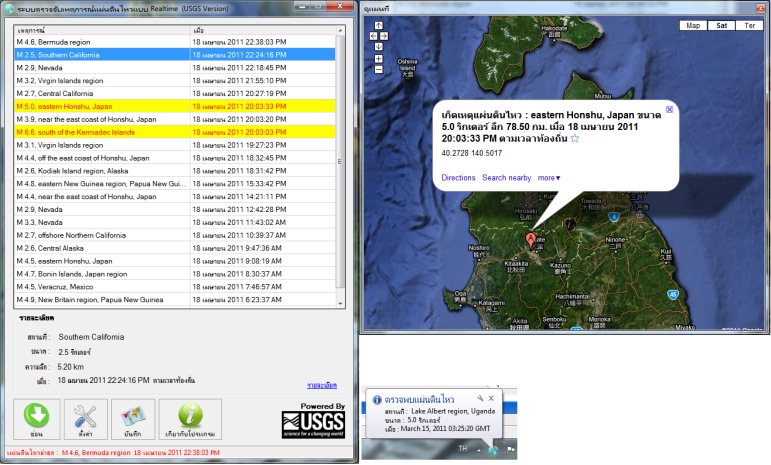Pan the map up with the arrow
This screenshot has width=771, height=465.
(379, 26)
